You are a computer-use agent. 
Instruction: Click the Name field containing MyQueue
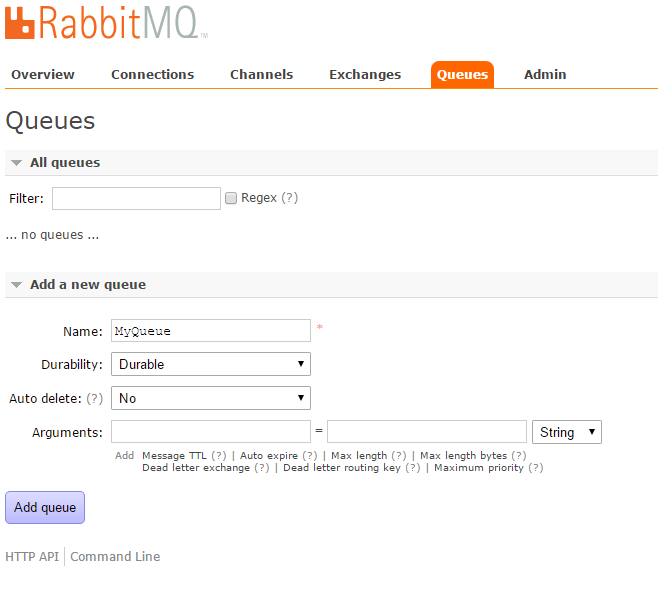coord(210,330)
